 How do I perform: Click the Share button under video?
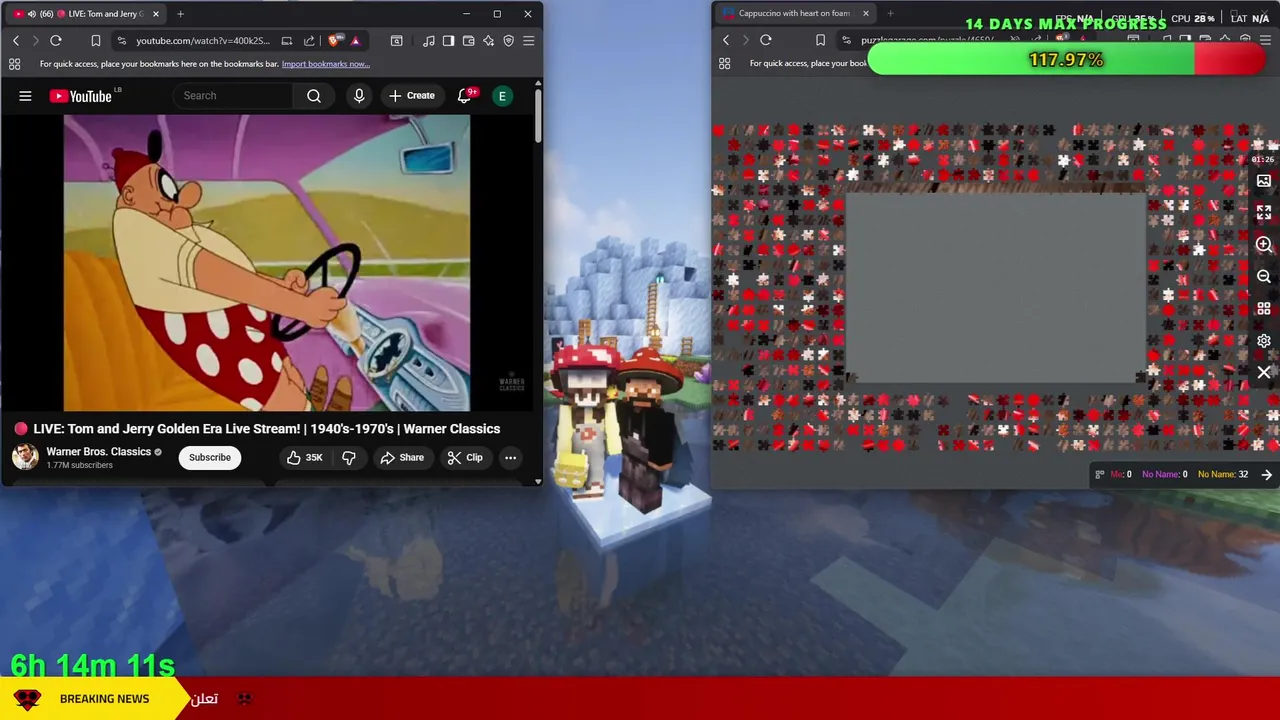[x=402, y=458]
